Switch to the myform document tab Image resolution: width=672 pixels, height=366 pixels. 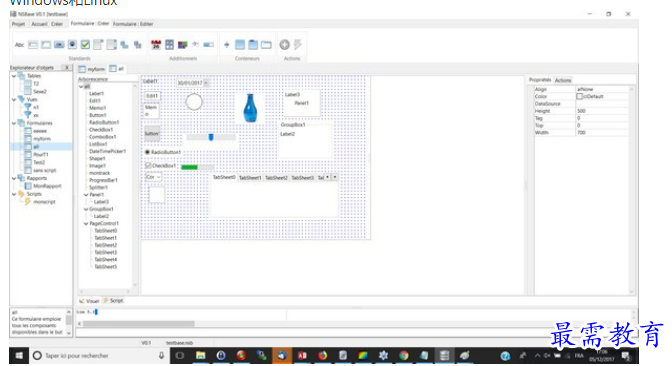(92, 69)
